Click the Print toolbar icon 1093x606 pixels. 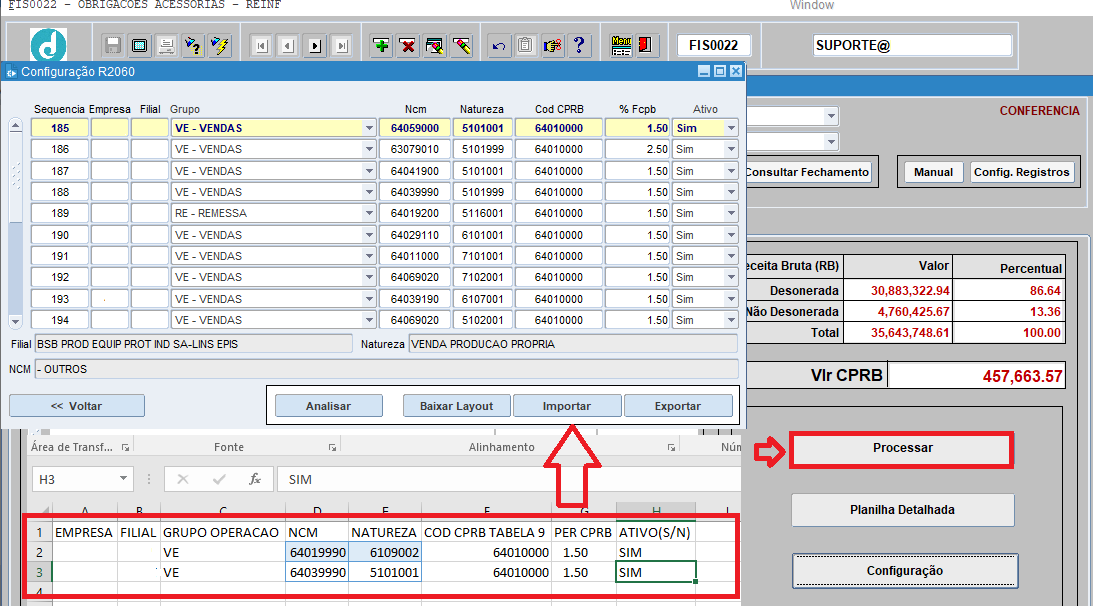[166, 46]
